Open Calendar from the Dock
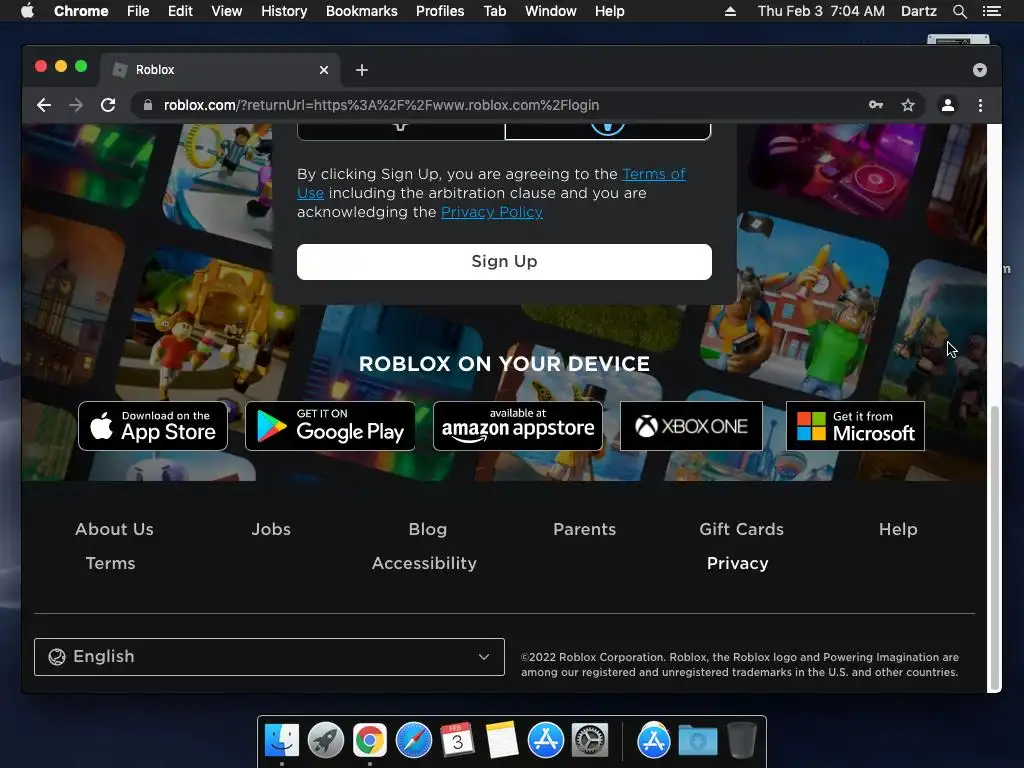 (457, 741)
